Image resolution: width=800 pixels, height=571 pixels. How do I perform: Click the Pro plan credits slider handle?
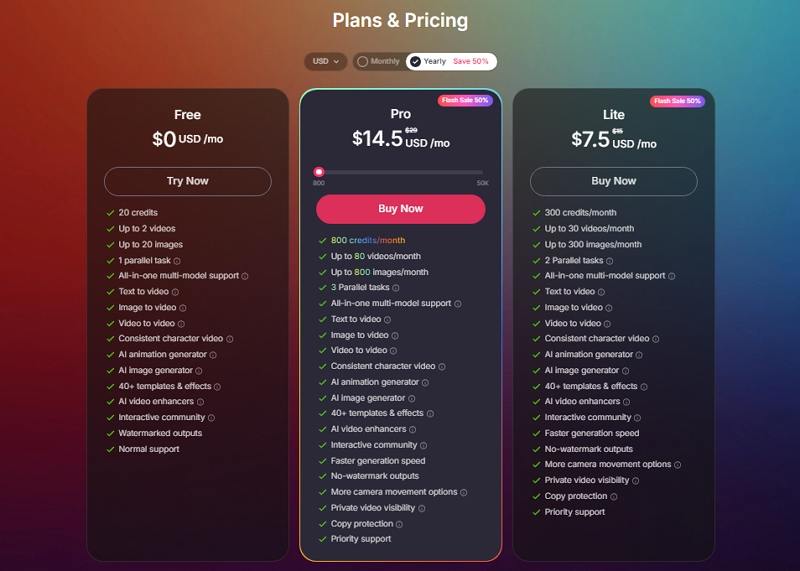(x=319, y=172)
